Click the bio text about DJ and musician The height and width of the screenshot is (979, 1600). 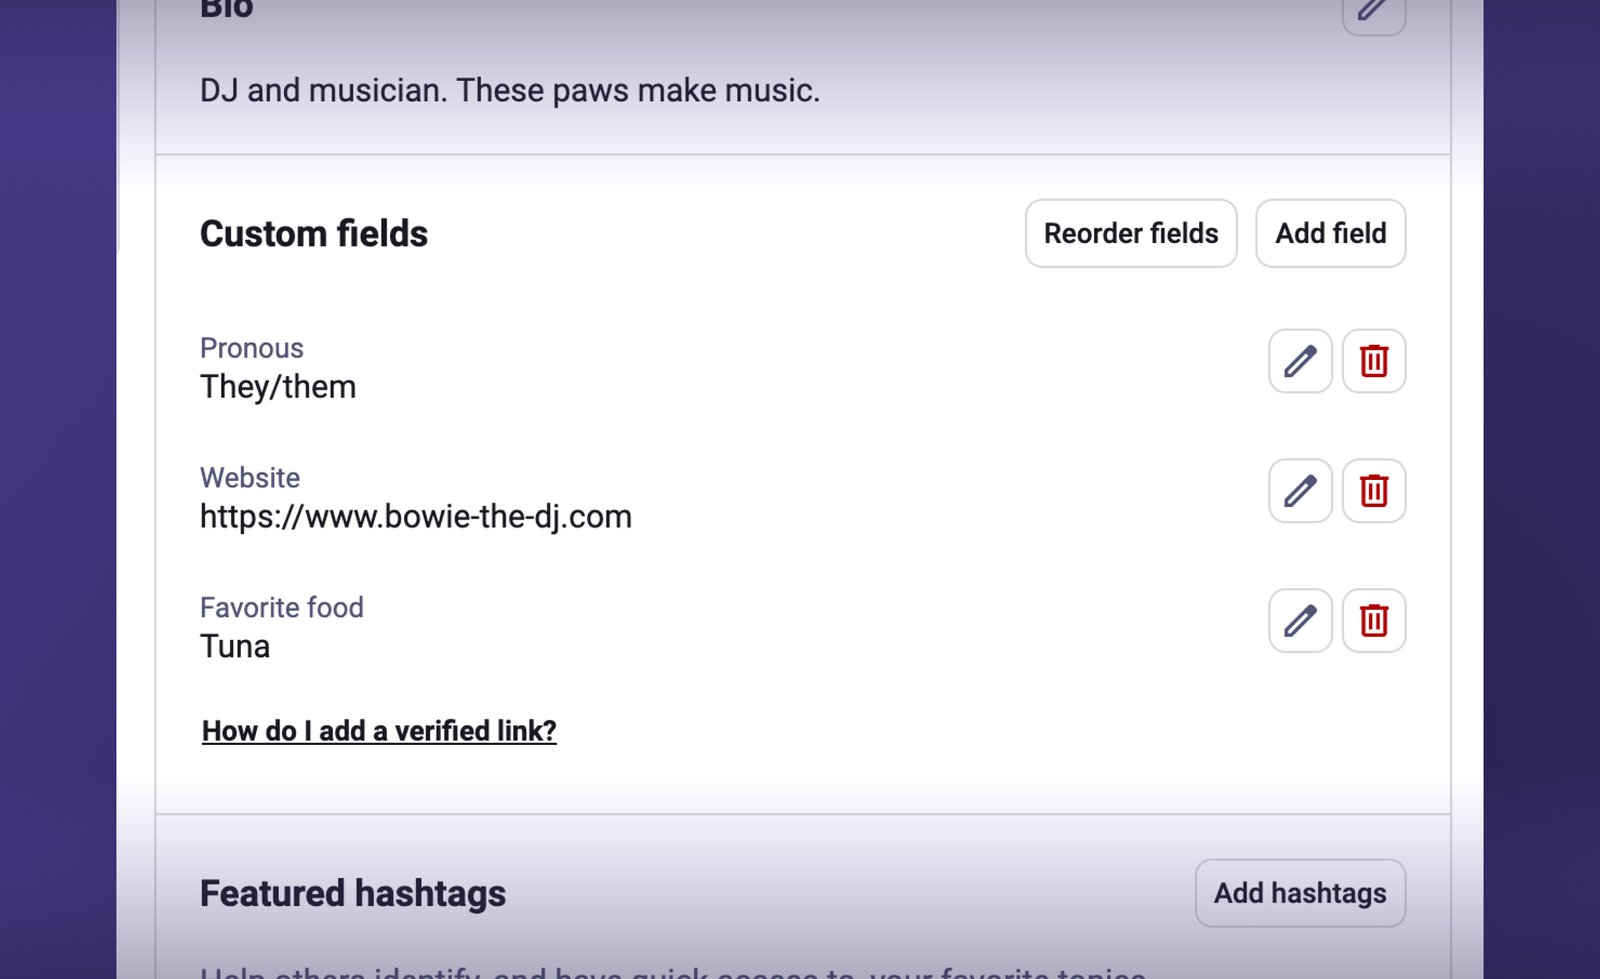pyautogui.click(x=509, y=90)
